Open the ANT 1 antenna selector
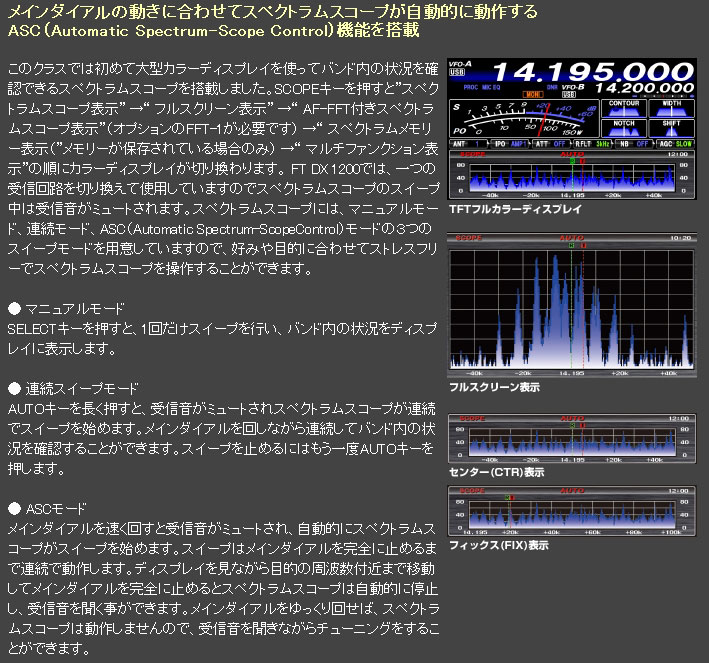Viewport: 709px width, 663px height. (466, 145)
